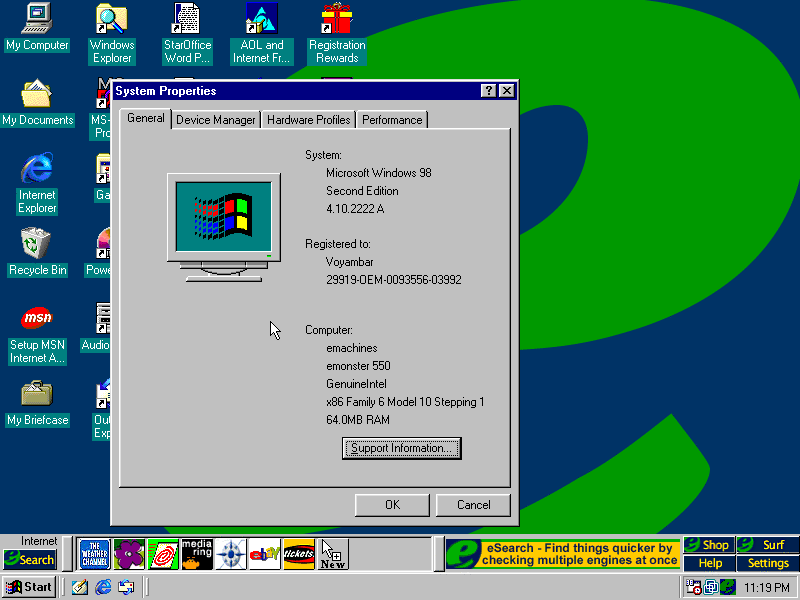Viewport: 800px width, 600px height.
Task: Click the Support Information button
Action: pyautogui.click(x=401, y=448)
